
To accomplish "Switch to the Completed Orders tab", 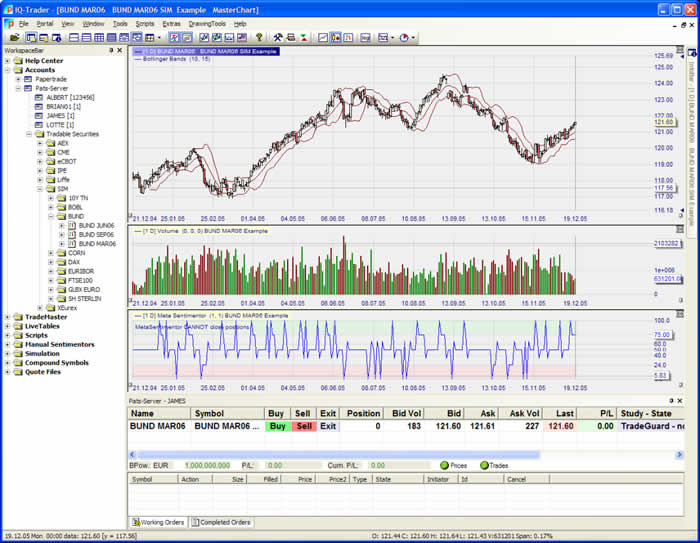I will pos(221,522).
